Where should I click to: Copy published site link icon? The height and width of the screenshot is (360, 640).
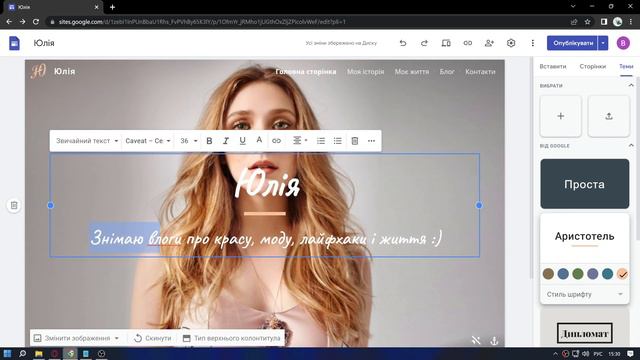pyautogui.click(x=468, y=43)
